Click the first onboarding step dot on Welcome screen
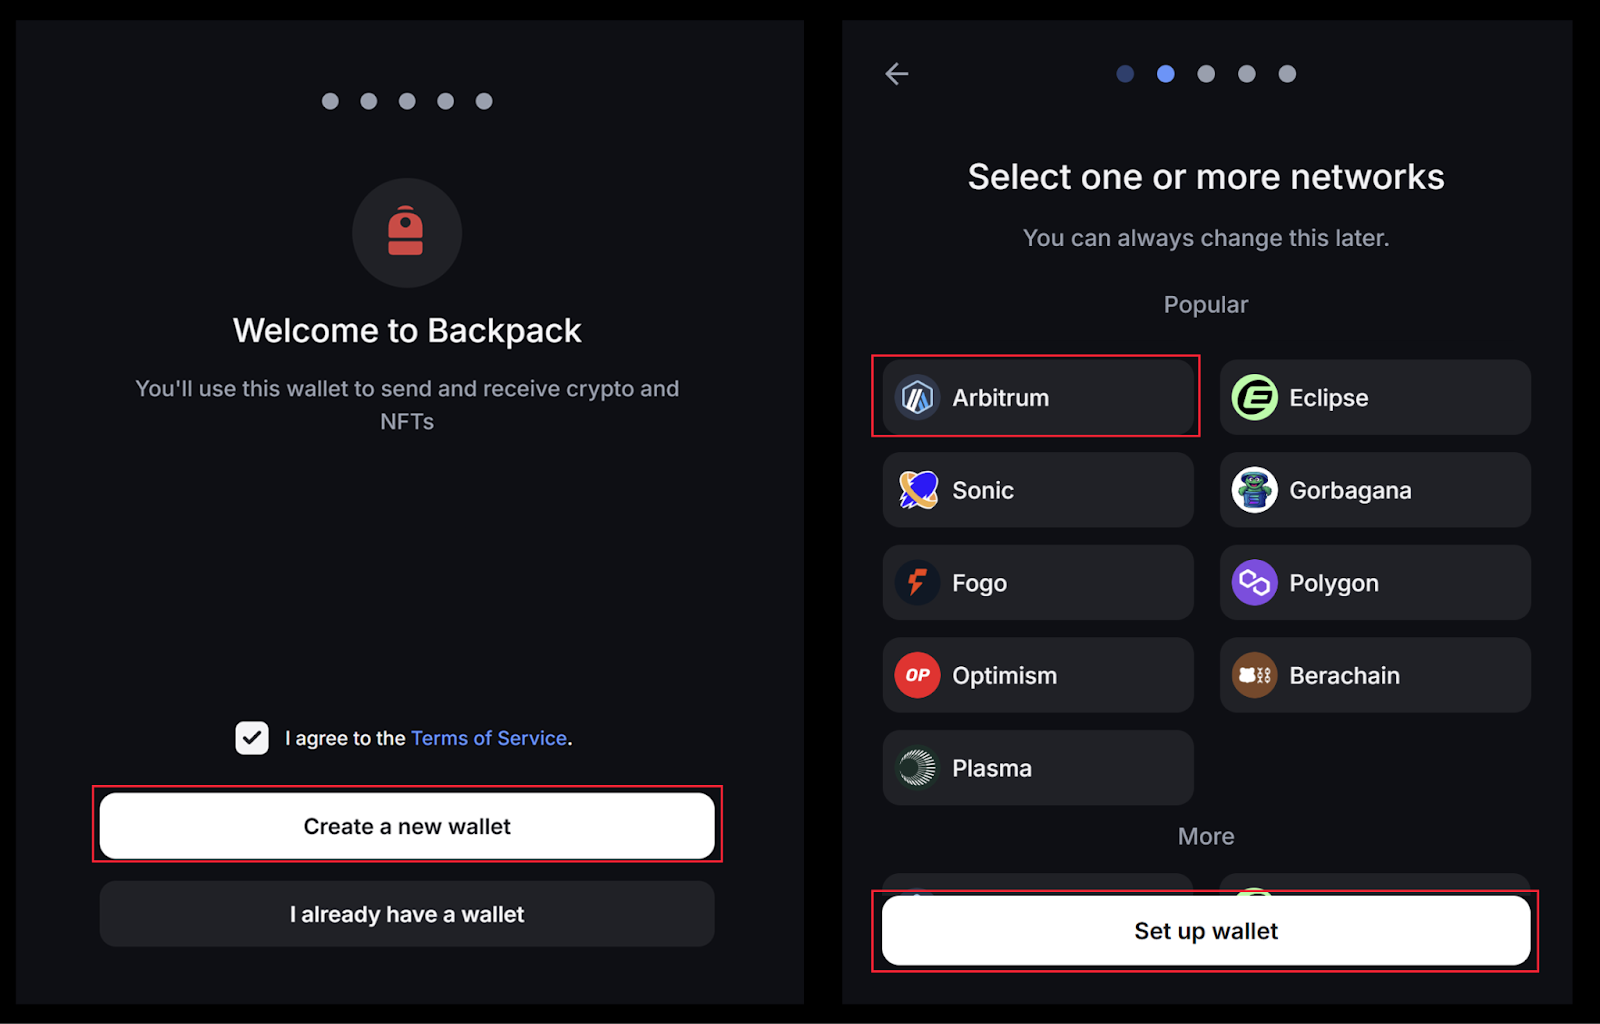 coord(330,101)
